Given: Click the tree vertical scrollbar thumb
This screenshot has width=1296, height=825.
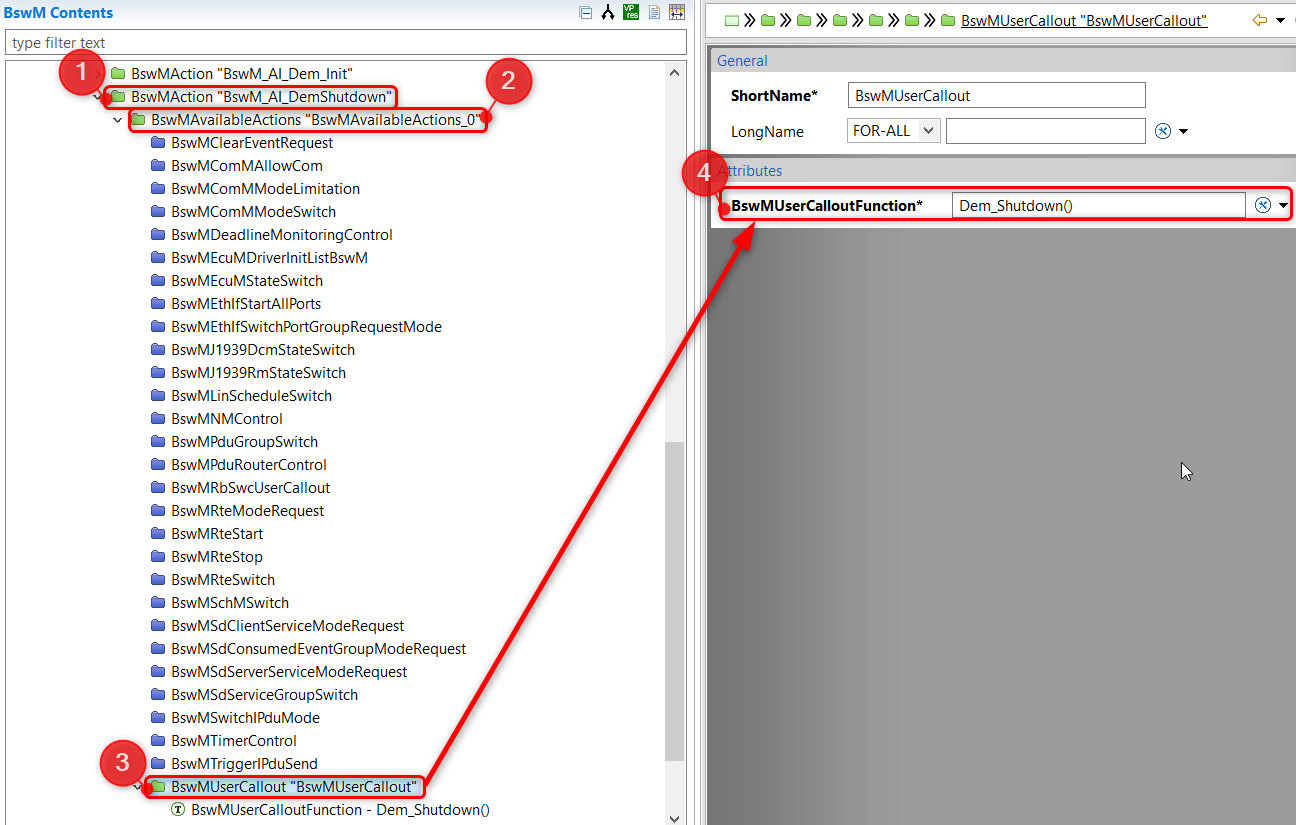Looking at the screenshot, I should 675,601.
